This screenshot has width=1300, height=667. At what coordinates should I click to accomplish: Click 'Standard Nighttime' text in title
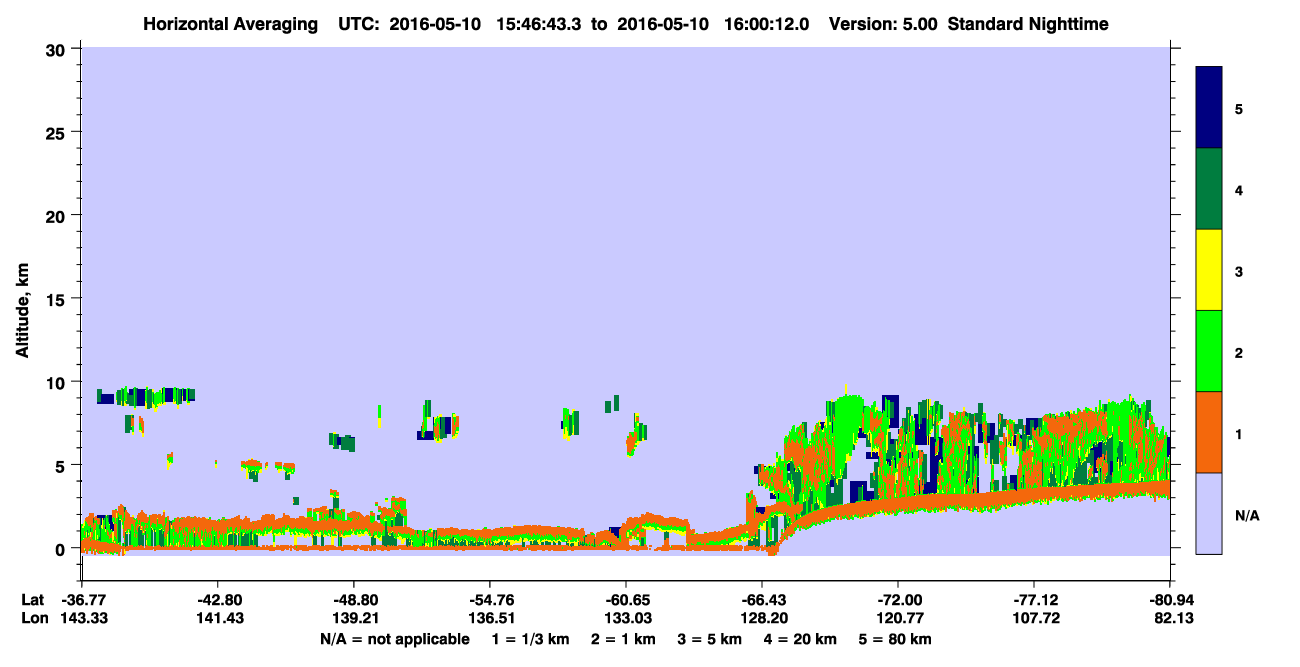[x=1027, y=23]
